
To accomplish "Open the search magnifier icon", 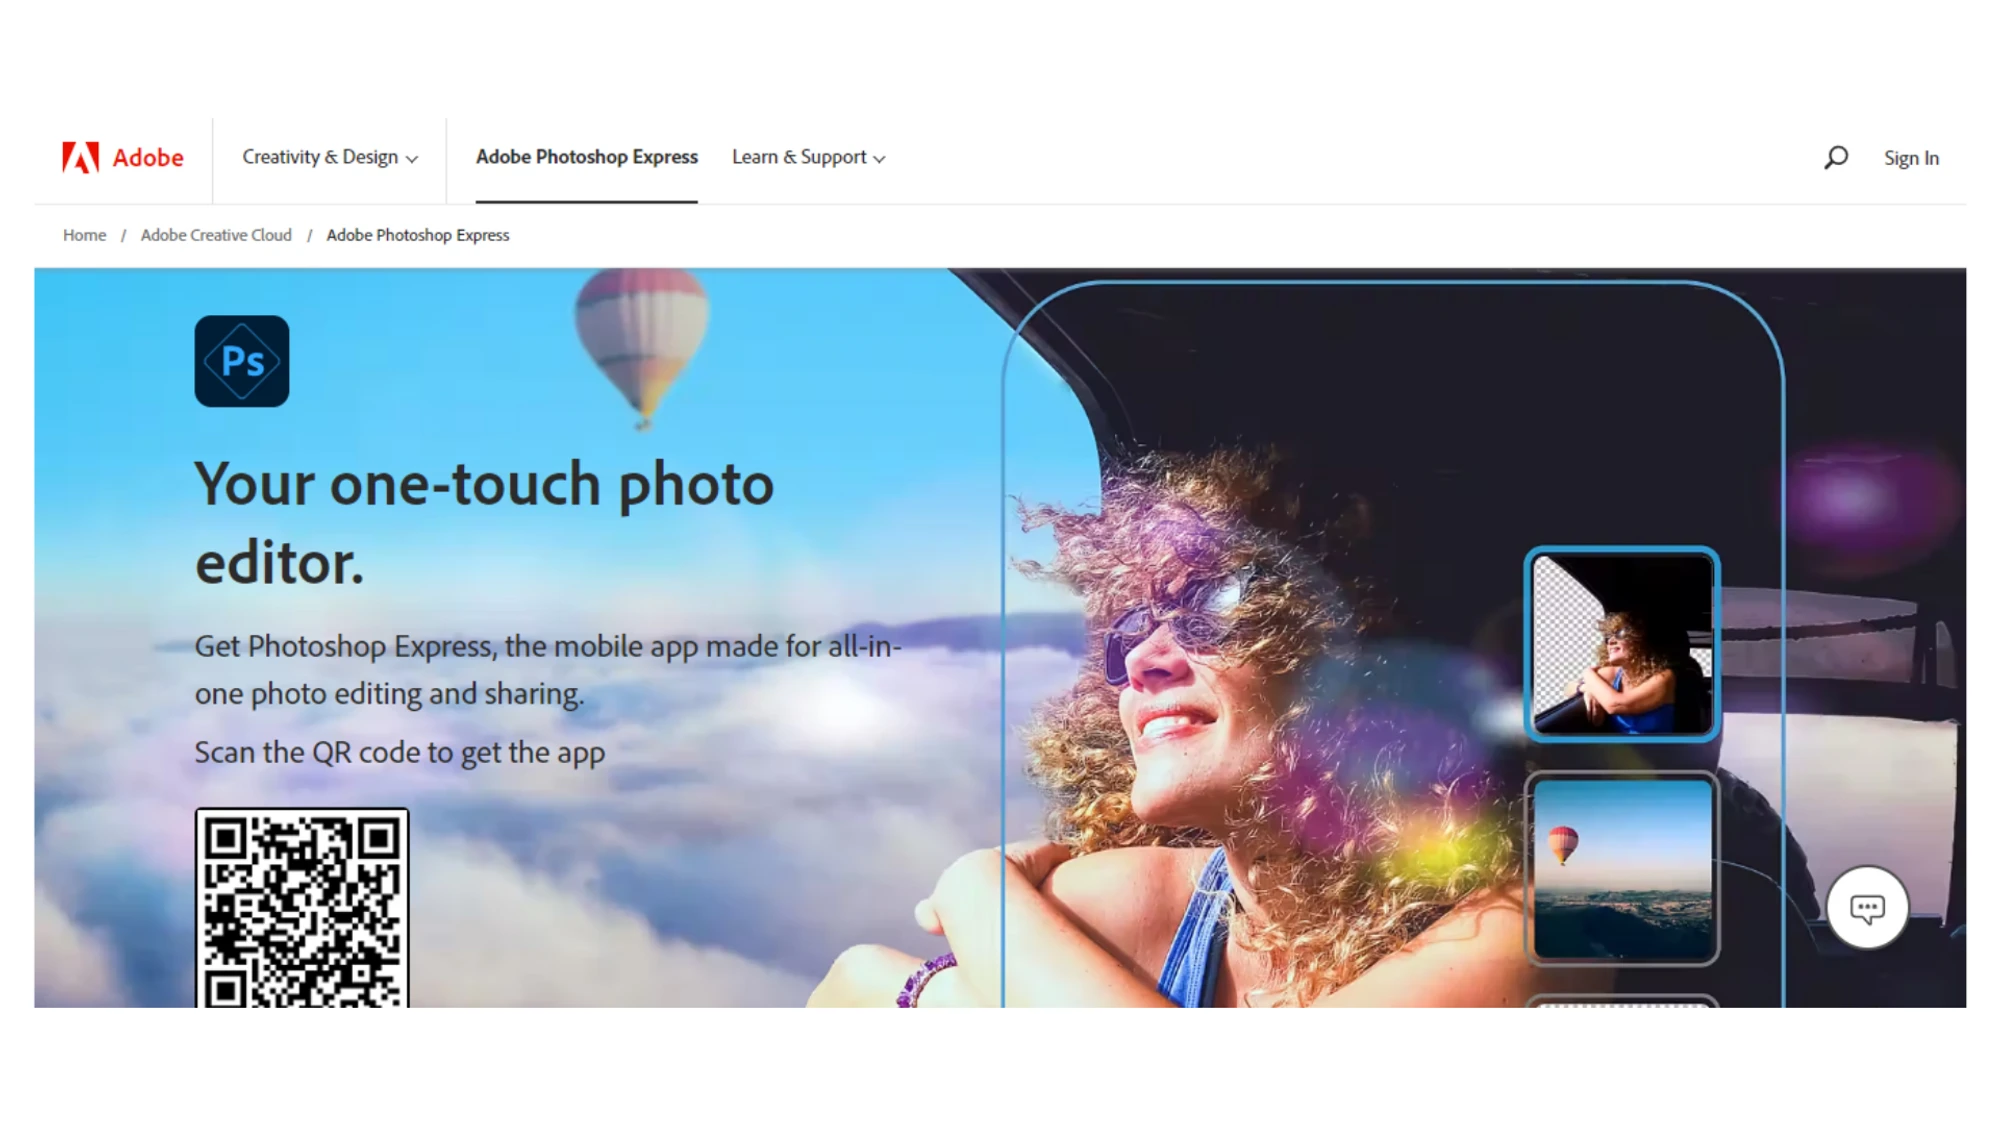I will (x=1836, y=157).
